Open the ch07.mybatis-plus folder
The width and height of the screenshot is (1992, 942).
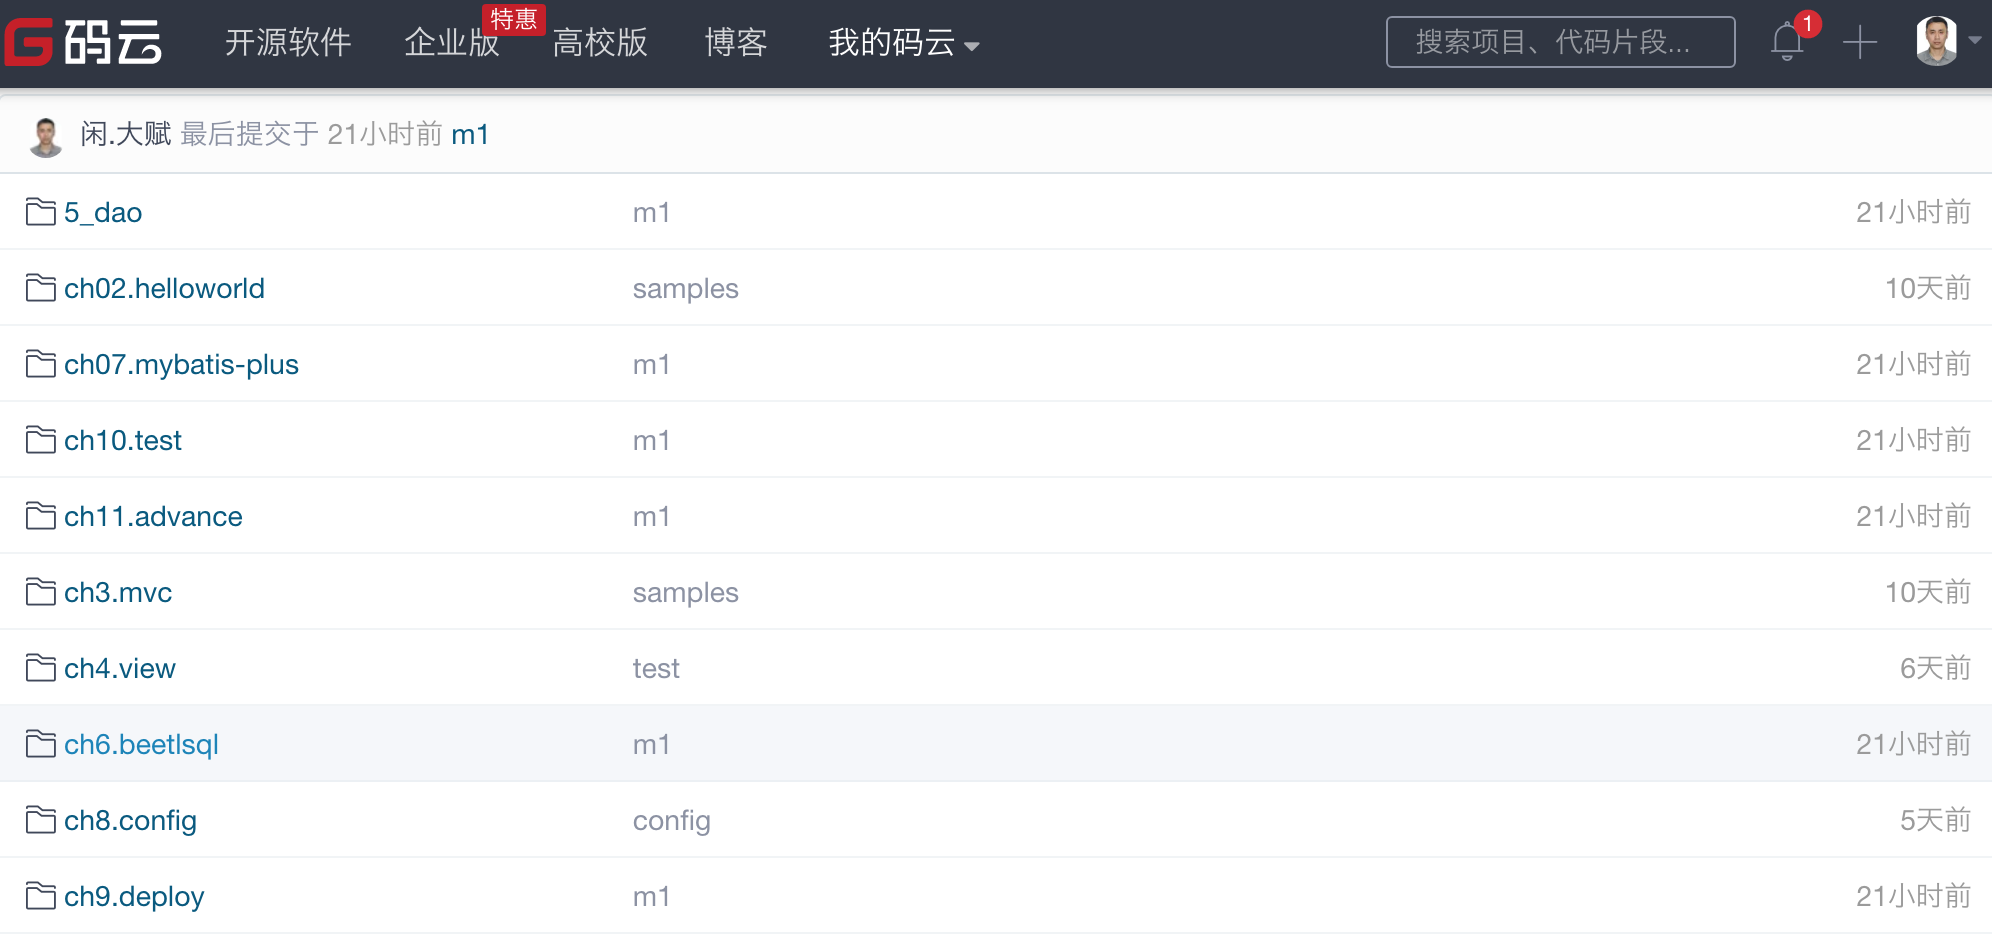(181, 364)
